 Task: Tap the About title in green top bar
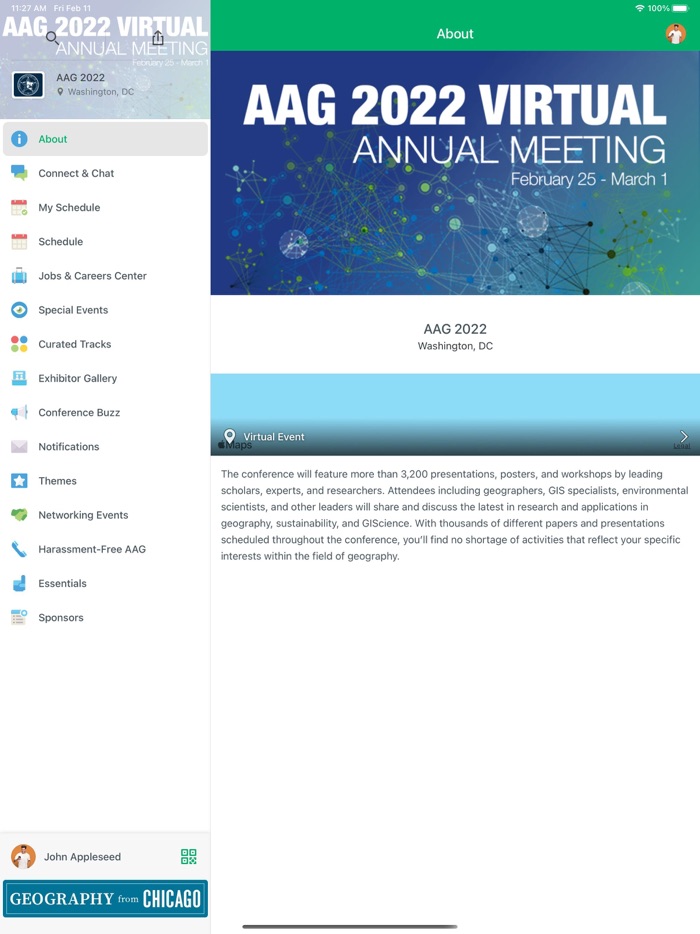(x=455, y=34)
